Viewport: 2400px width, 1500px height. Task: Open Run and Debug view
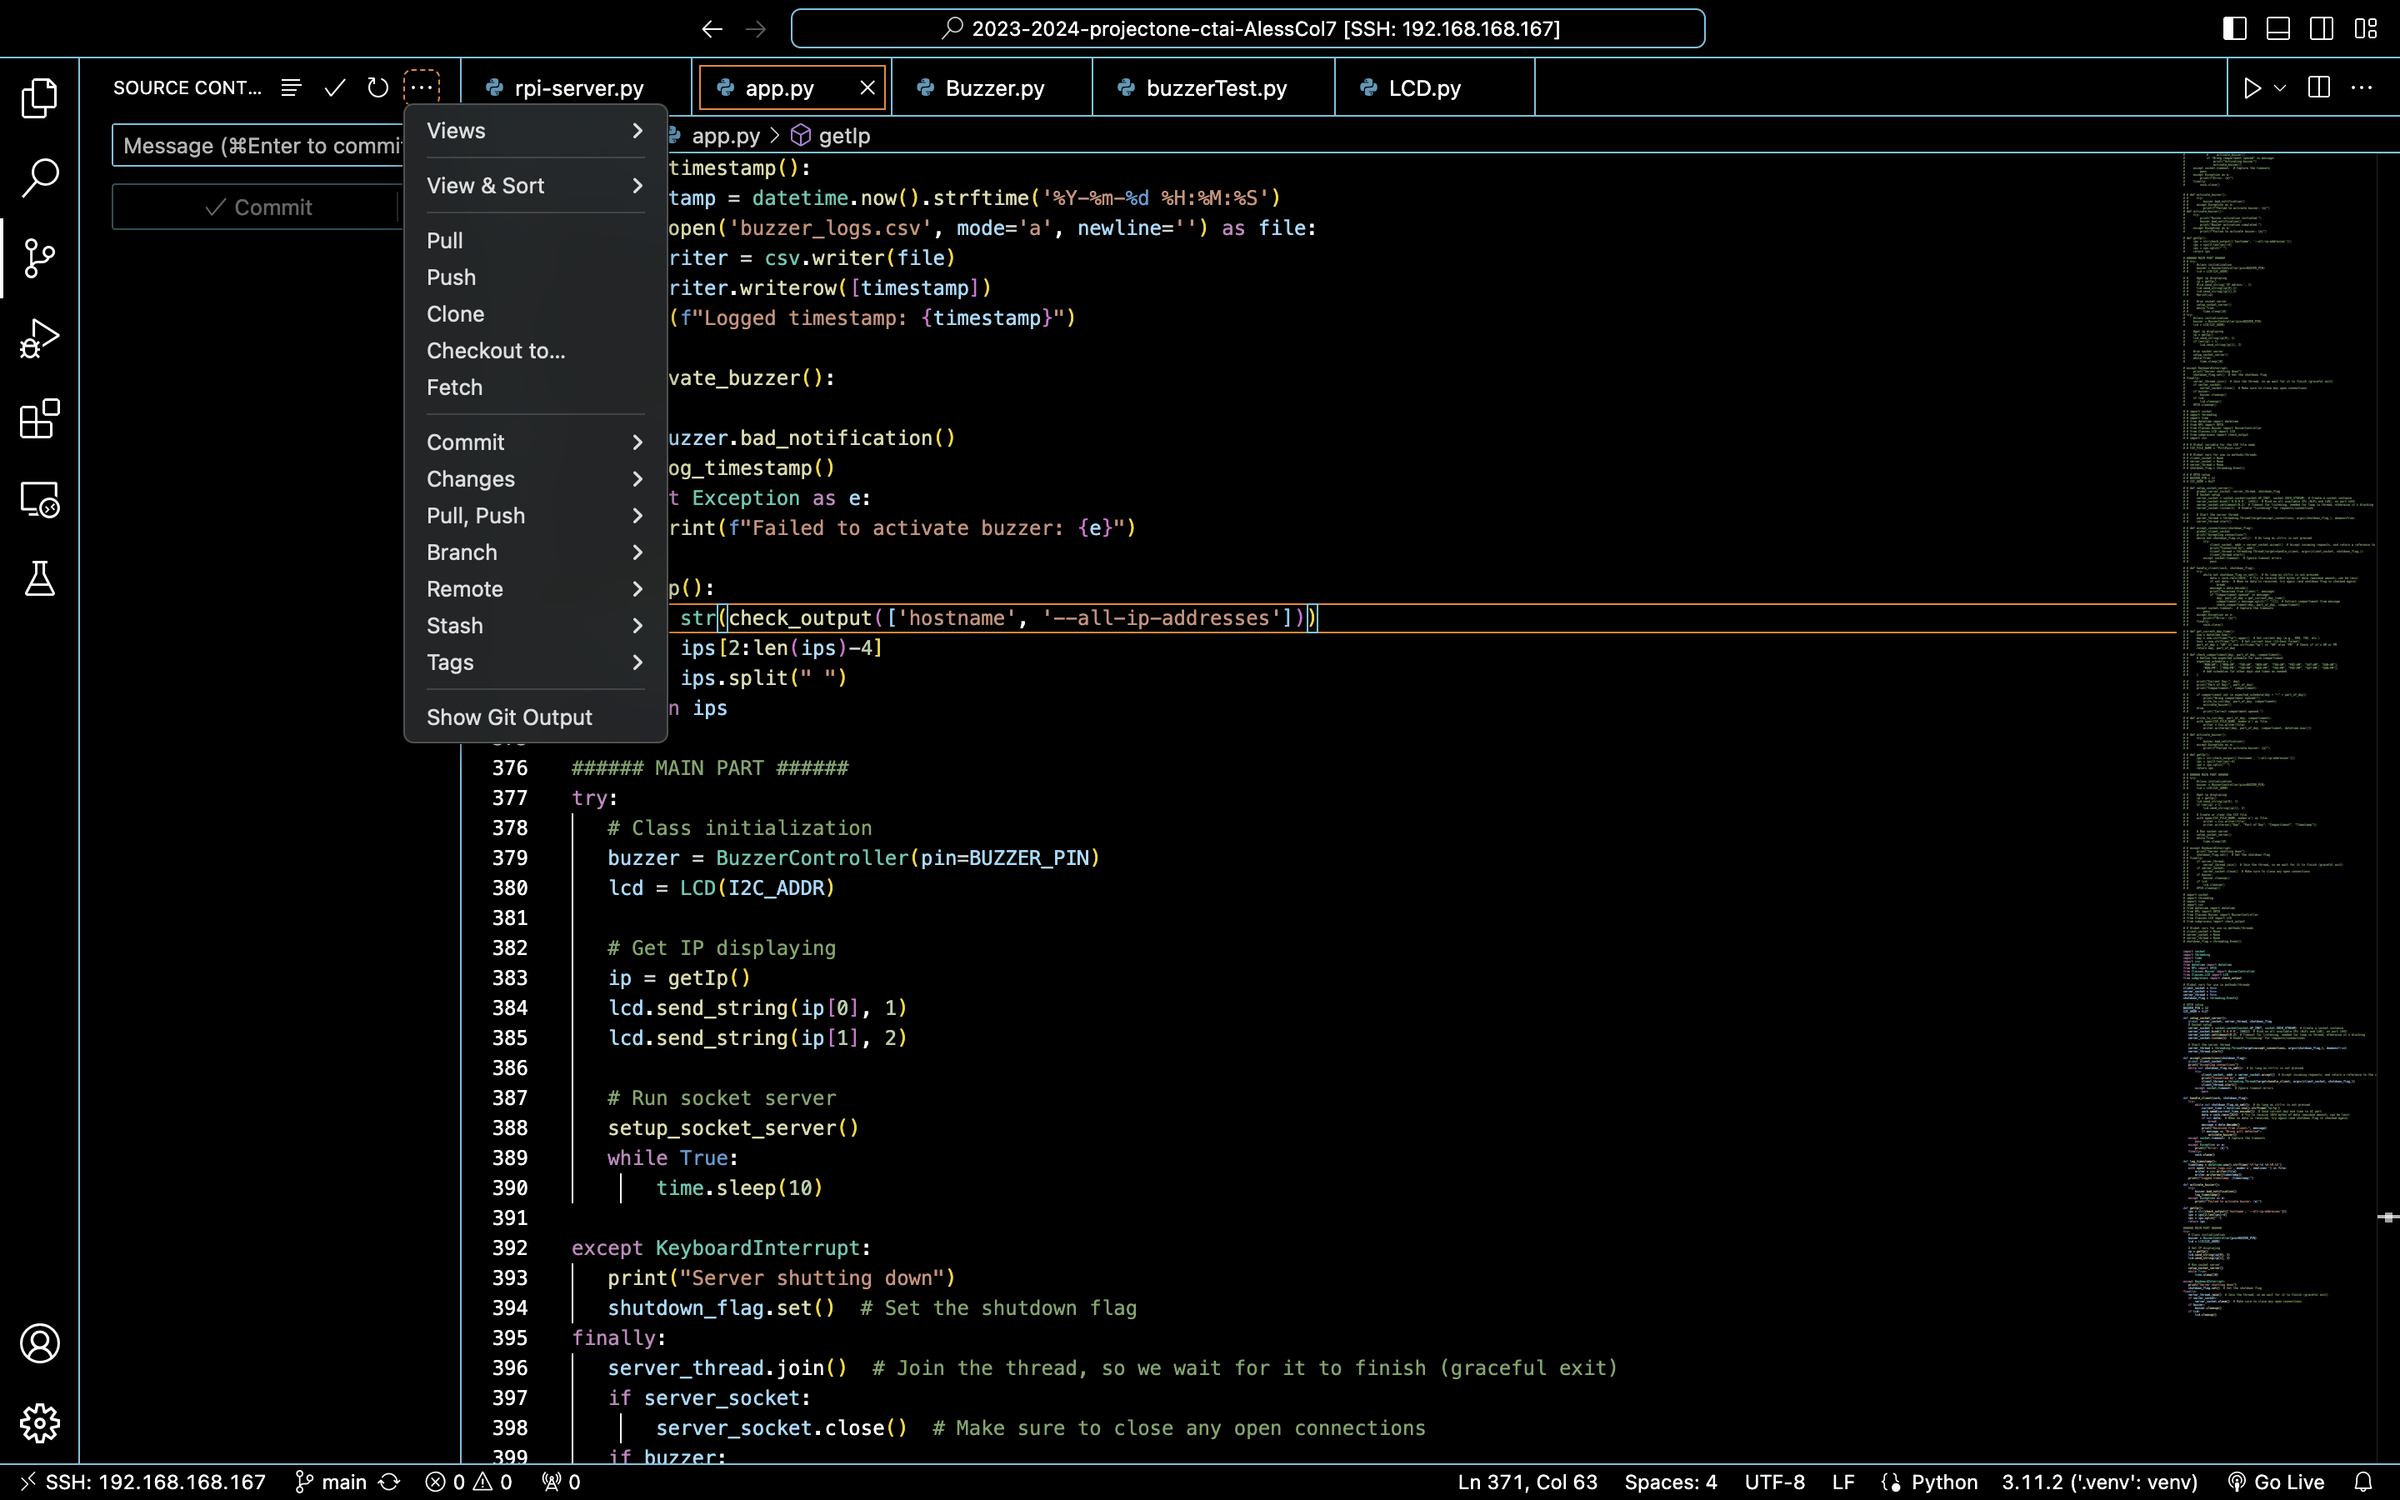click(40, 338)
